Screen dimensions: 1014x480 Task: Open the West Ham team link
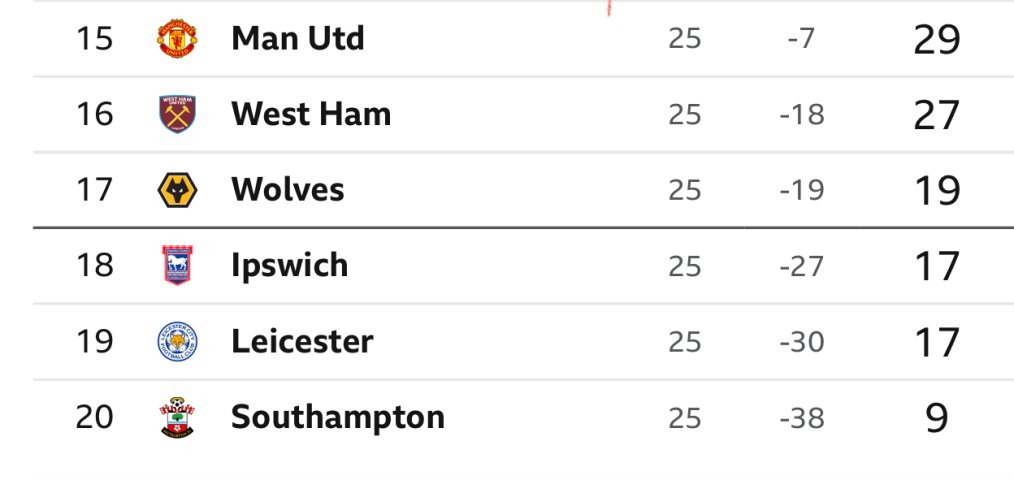click(x=311, y=114)
